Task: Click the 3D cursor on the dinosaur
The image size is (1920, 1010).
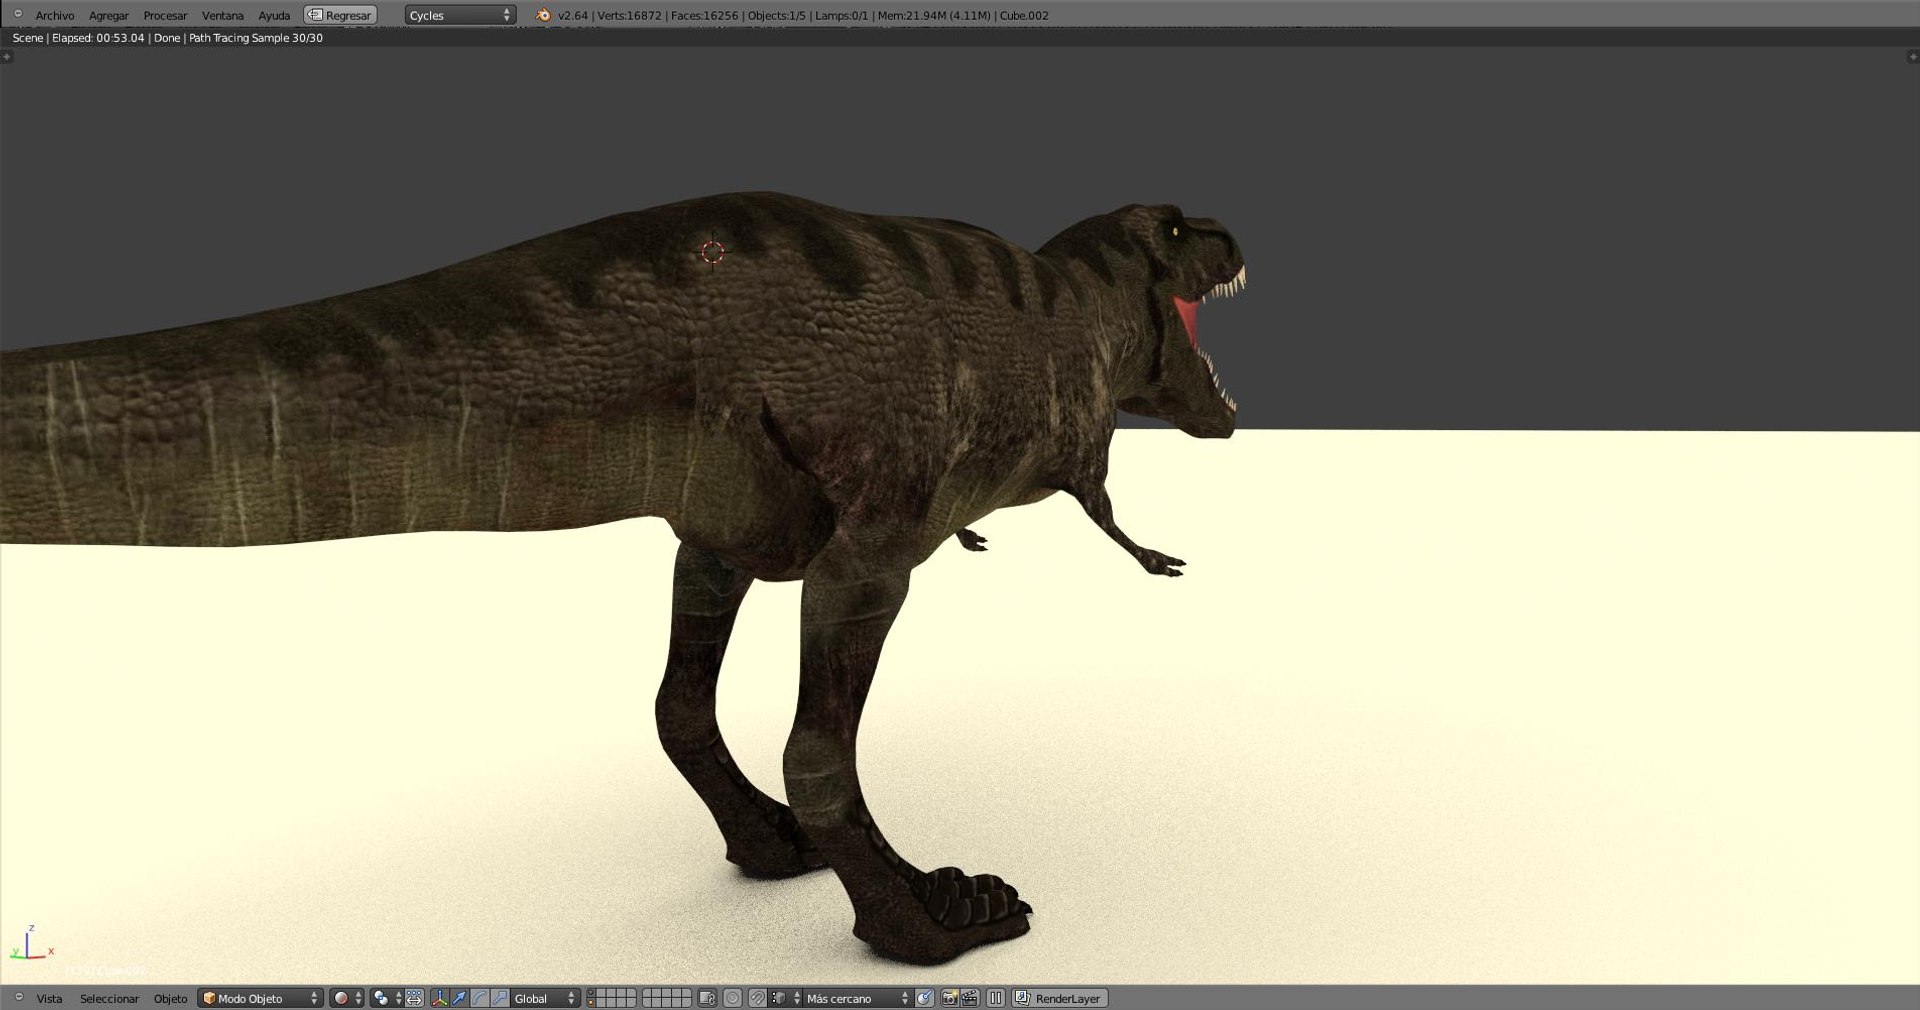Action: (x=712, y=252)
